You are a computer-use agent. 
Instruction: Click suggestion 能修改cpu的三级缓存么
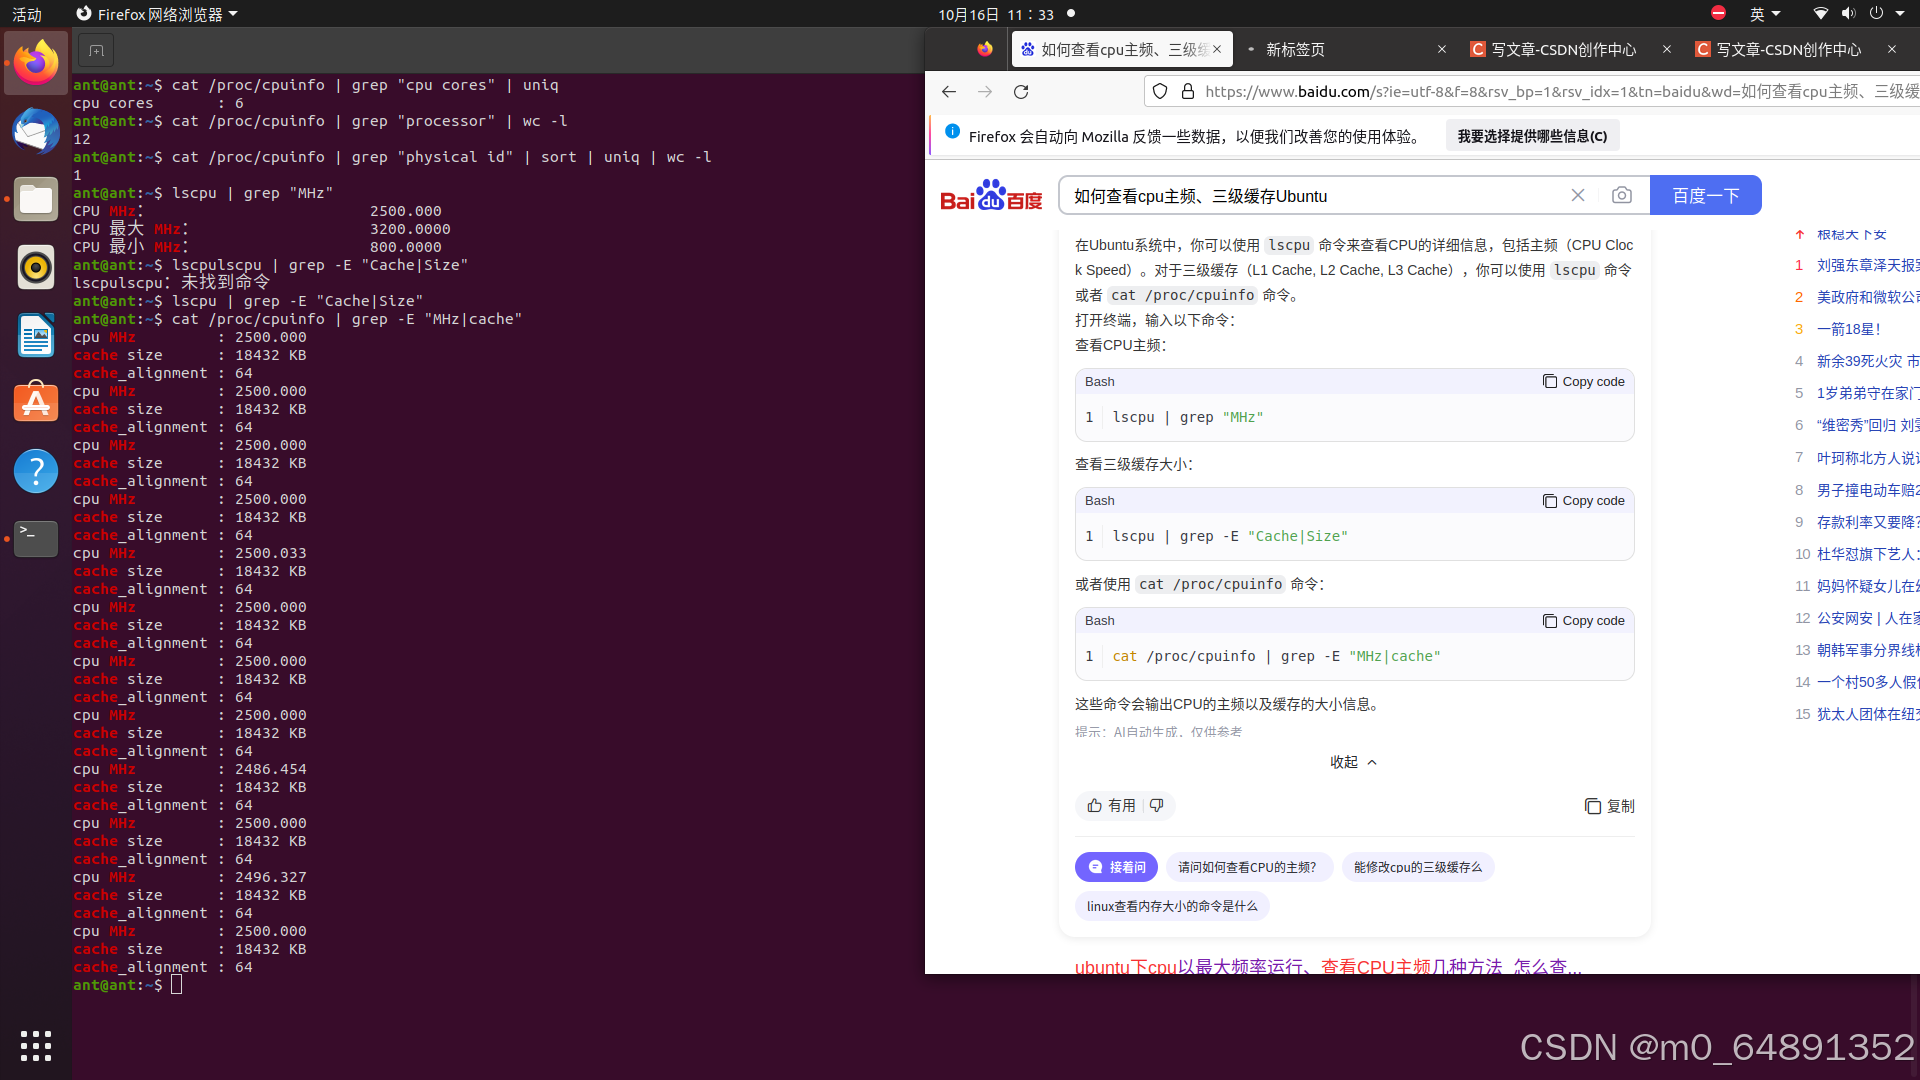(1417, 868)
